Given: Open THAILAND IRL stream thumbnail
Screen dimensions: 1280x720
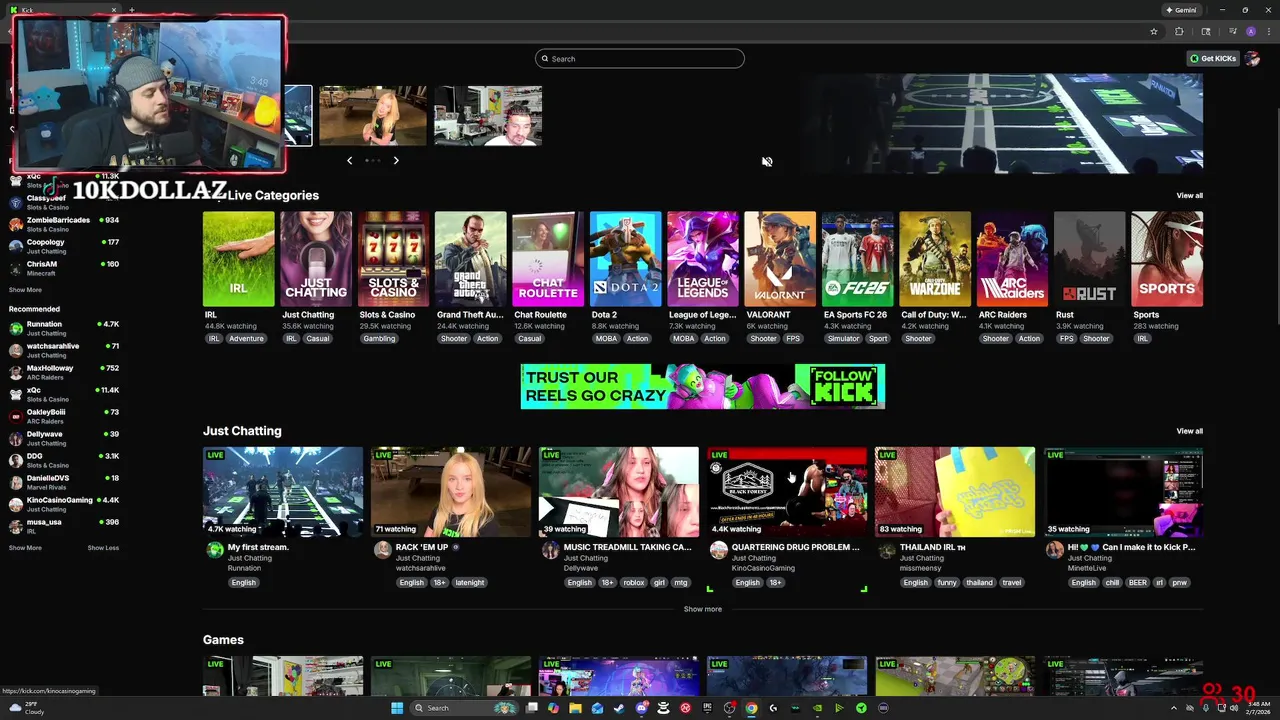Looking at the screenshot, I should tap(955, 492).
